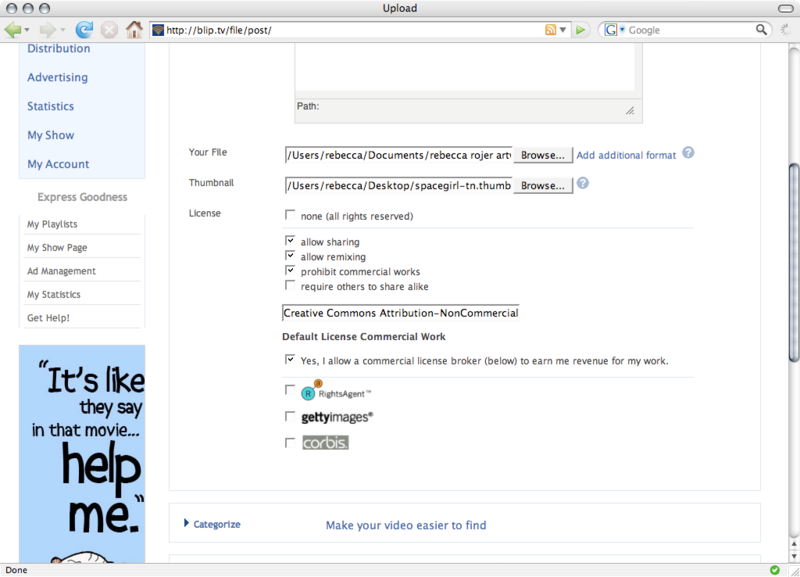Click the magnifying glass search icon
Screen dimensions: 800x577
click(761, 30)
